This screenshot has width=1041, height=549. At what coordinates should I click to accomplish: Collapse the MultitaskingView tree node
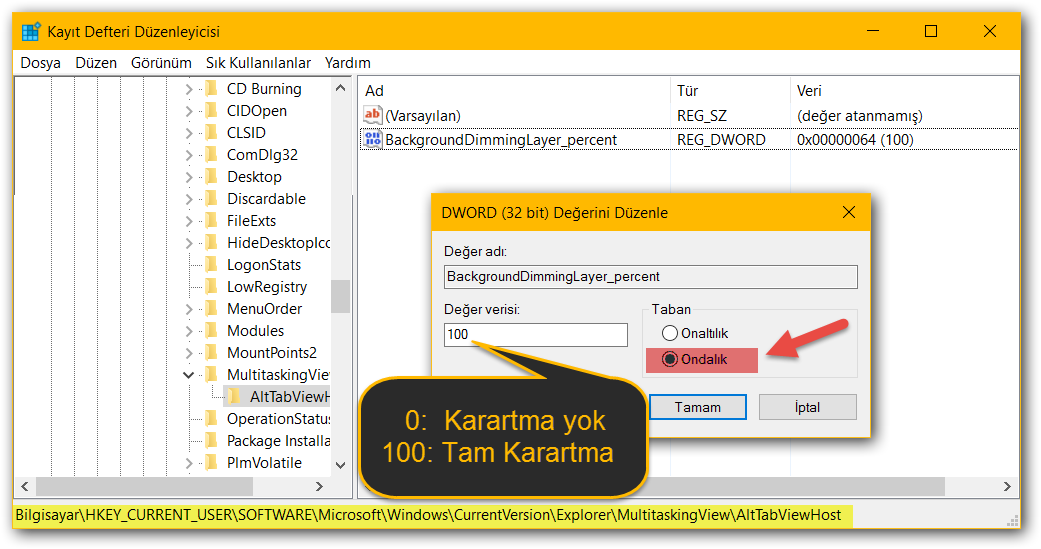click(x=189, y=375)
